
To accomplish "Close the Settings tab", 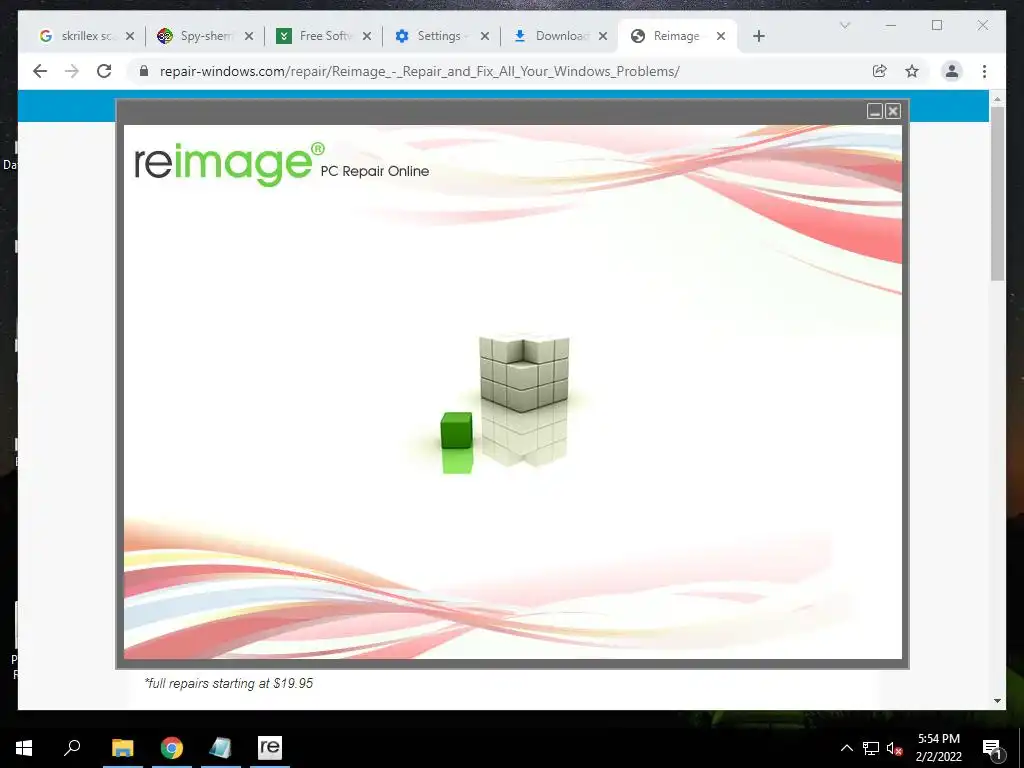I will 485,37.
